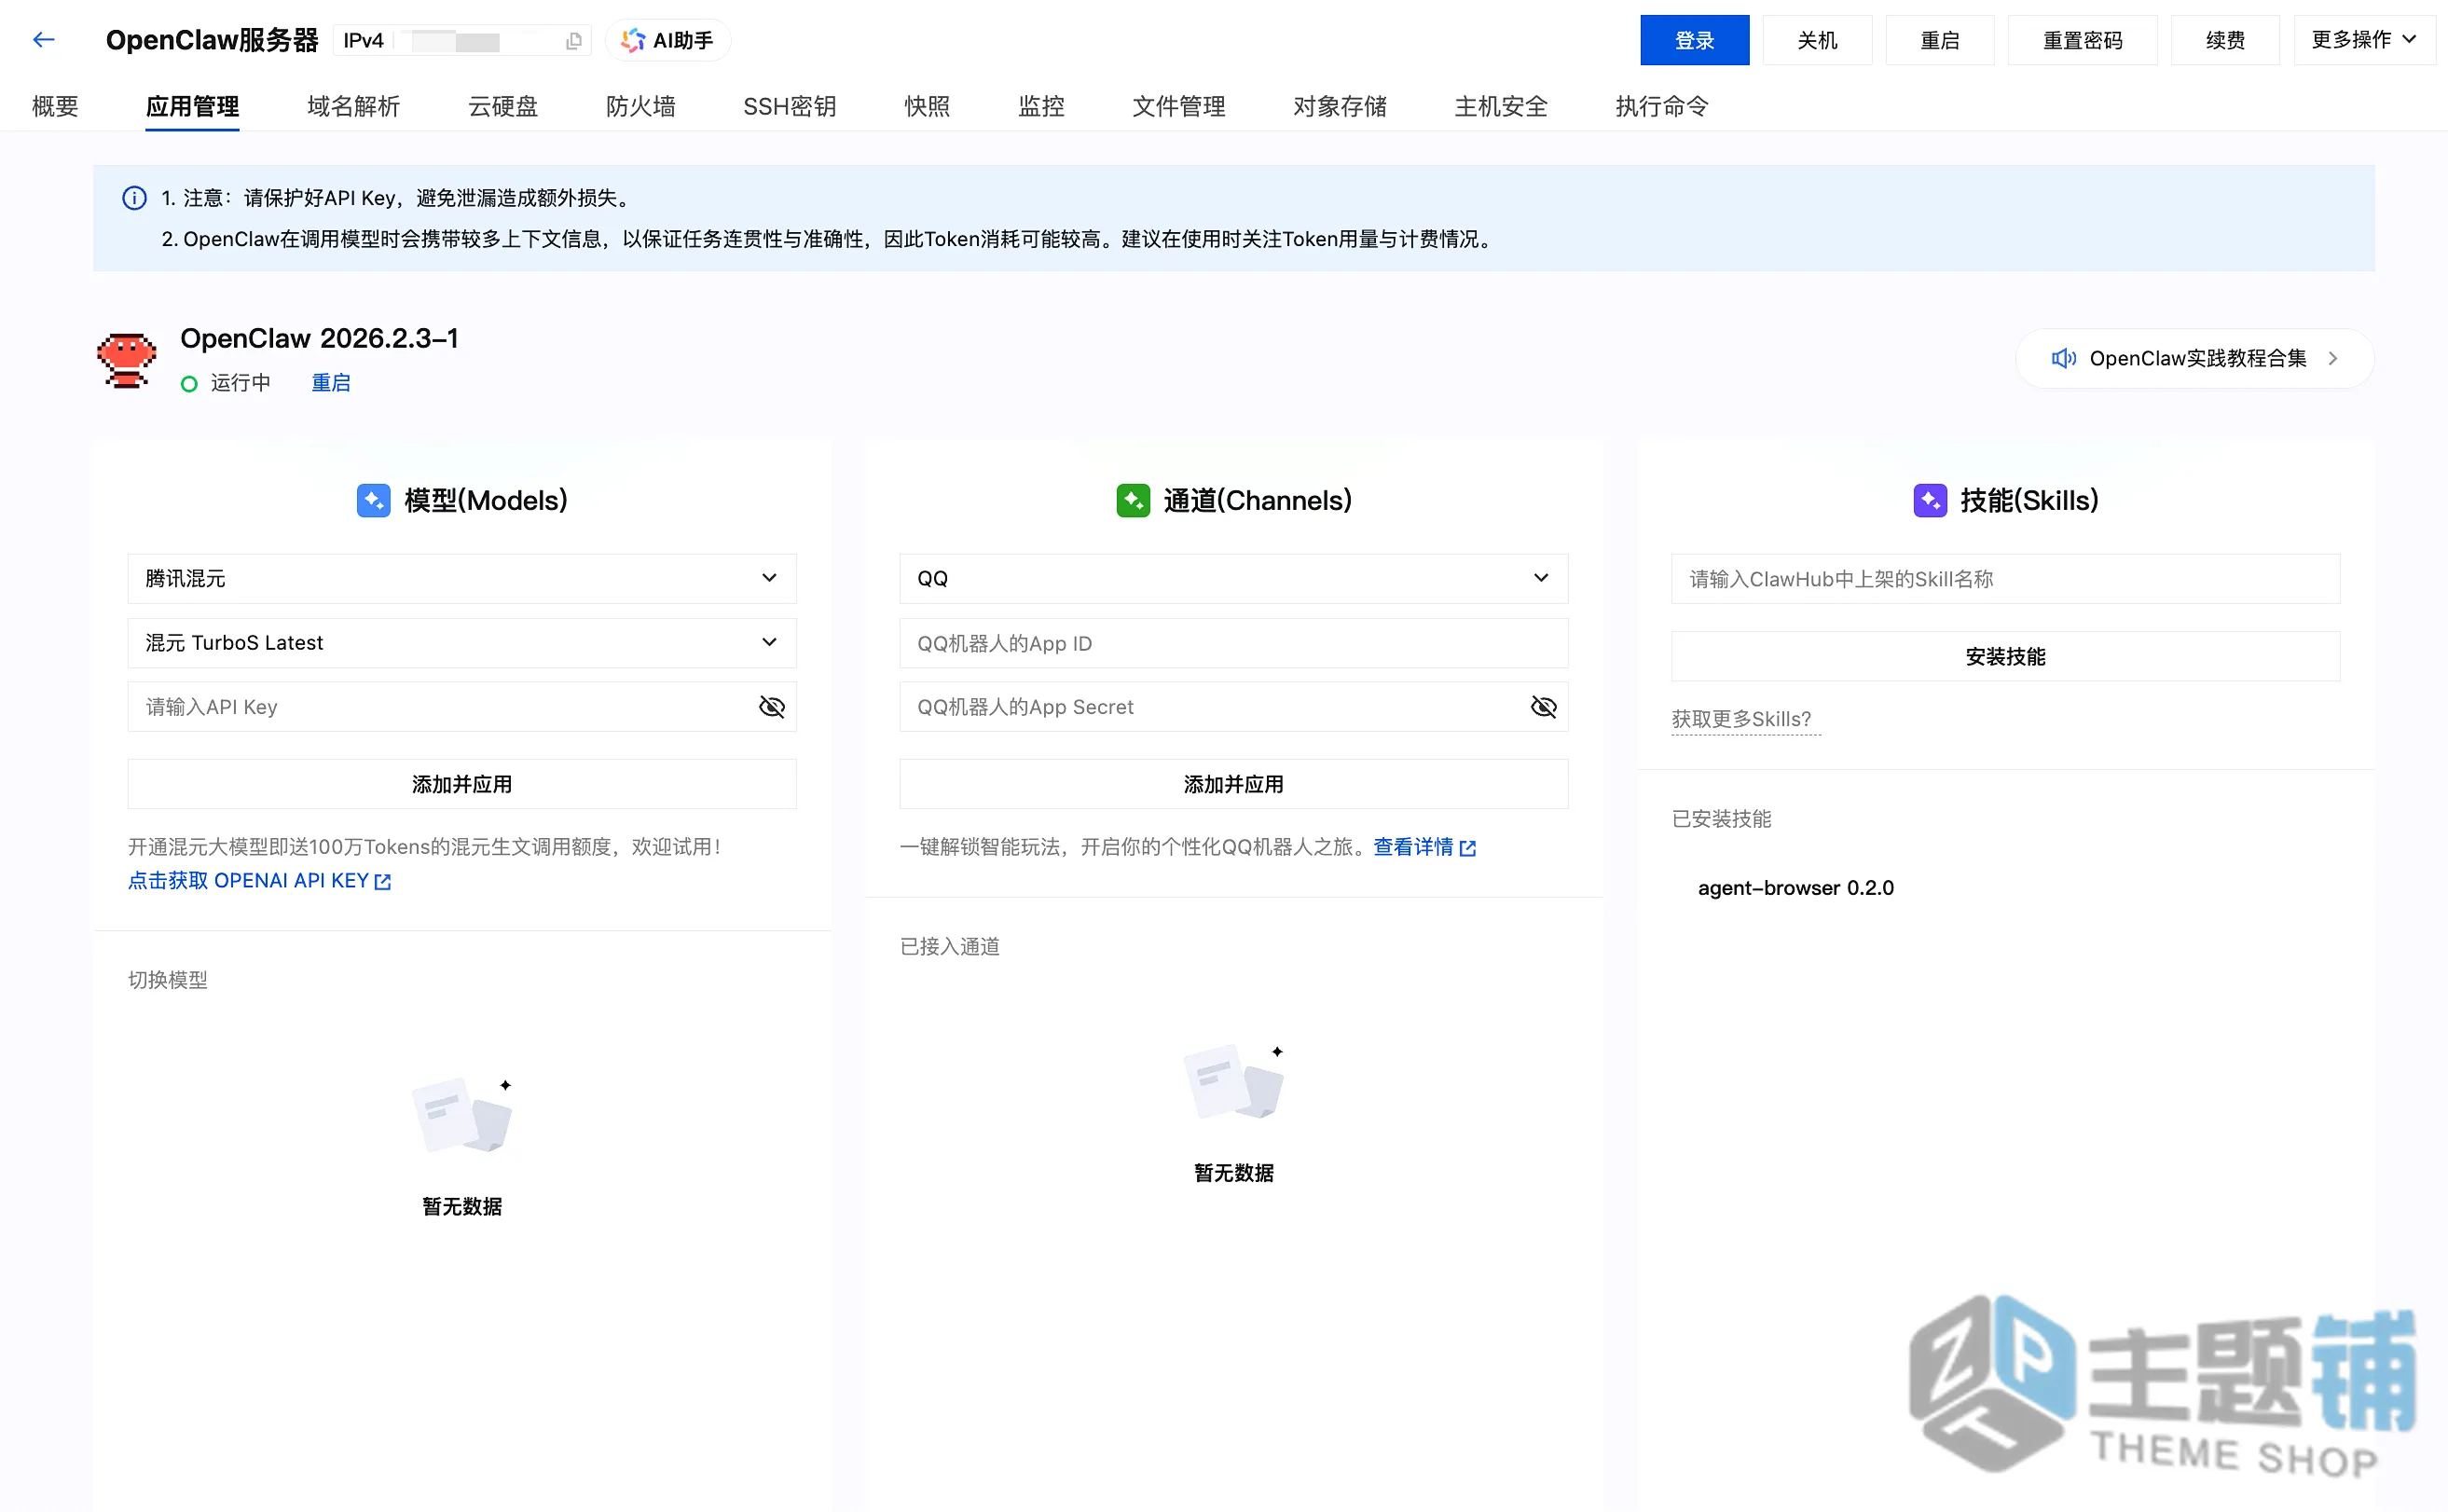Click the purple Skills section icon
Image resolution: width=2448 pixels, height=1512 pixels.
pyautogui.click(x=1930, y=500)
